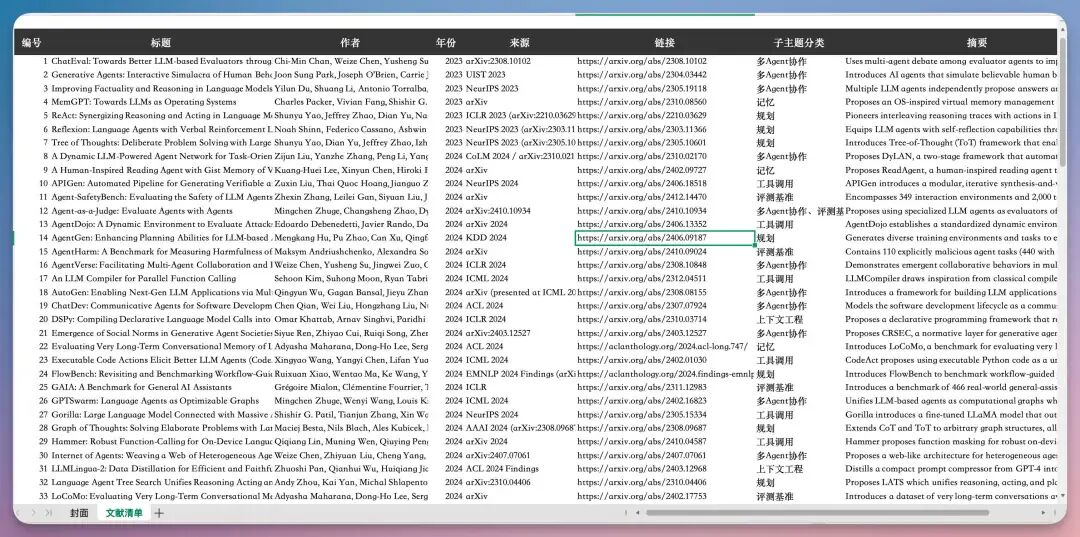1080x537 pixels.
Task: Add a new sheet with the plus icon
Action: pos(159,513)
